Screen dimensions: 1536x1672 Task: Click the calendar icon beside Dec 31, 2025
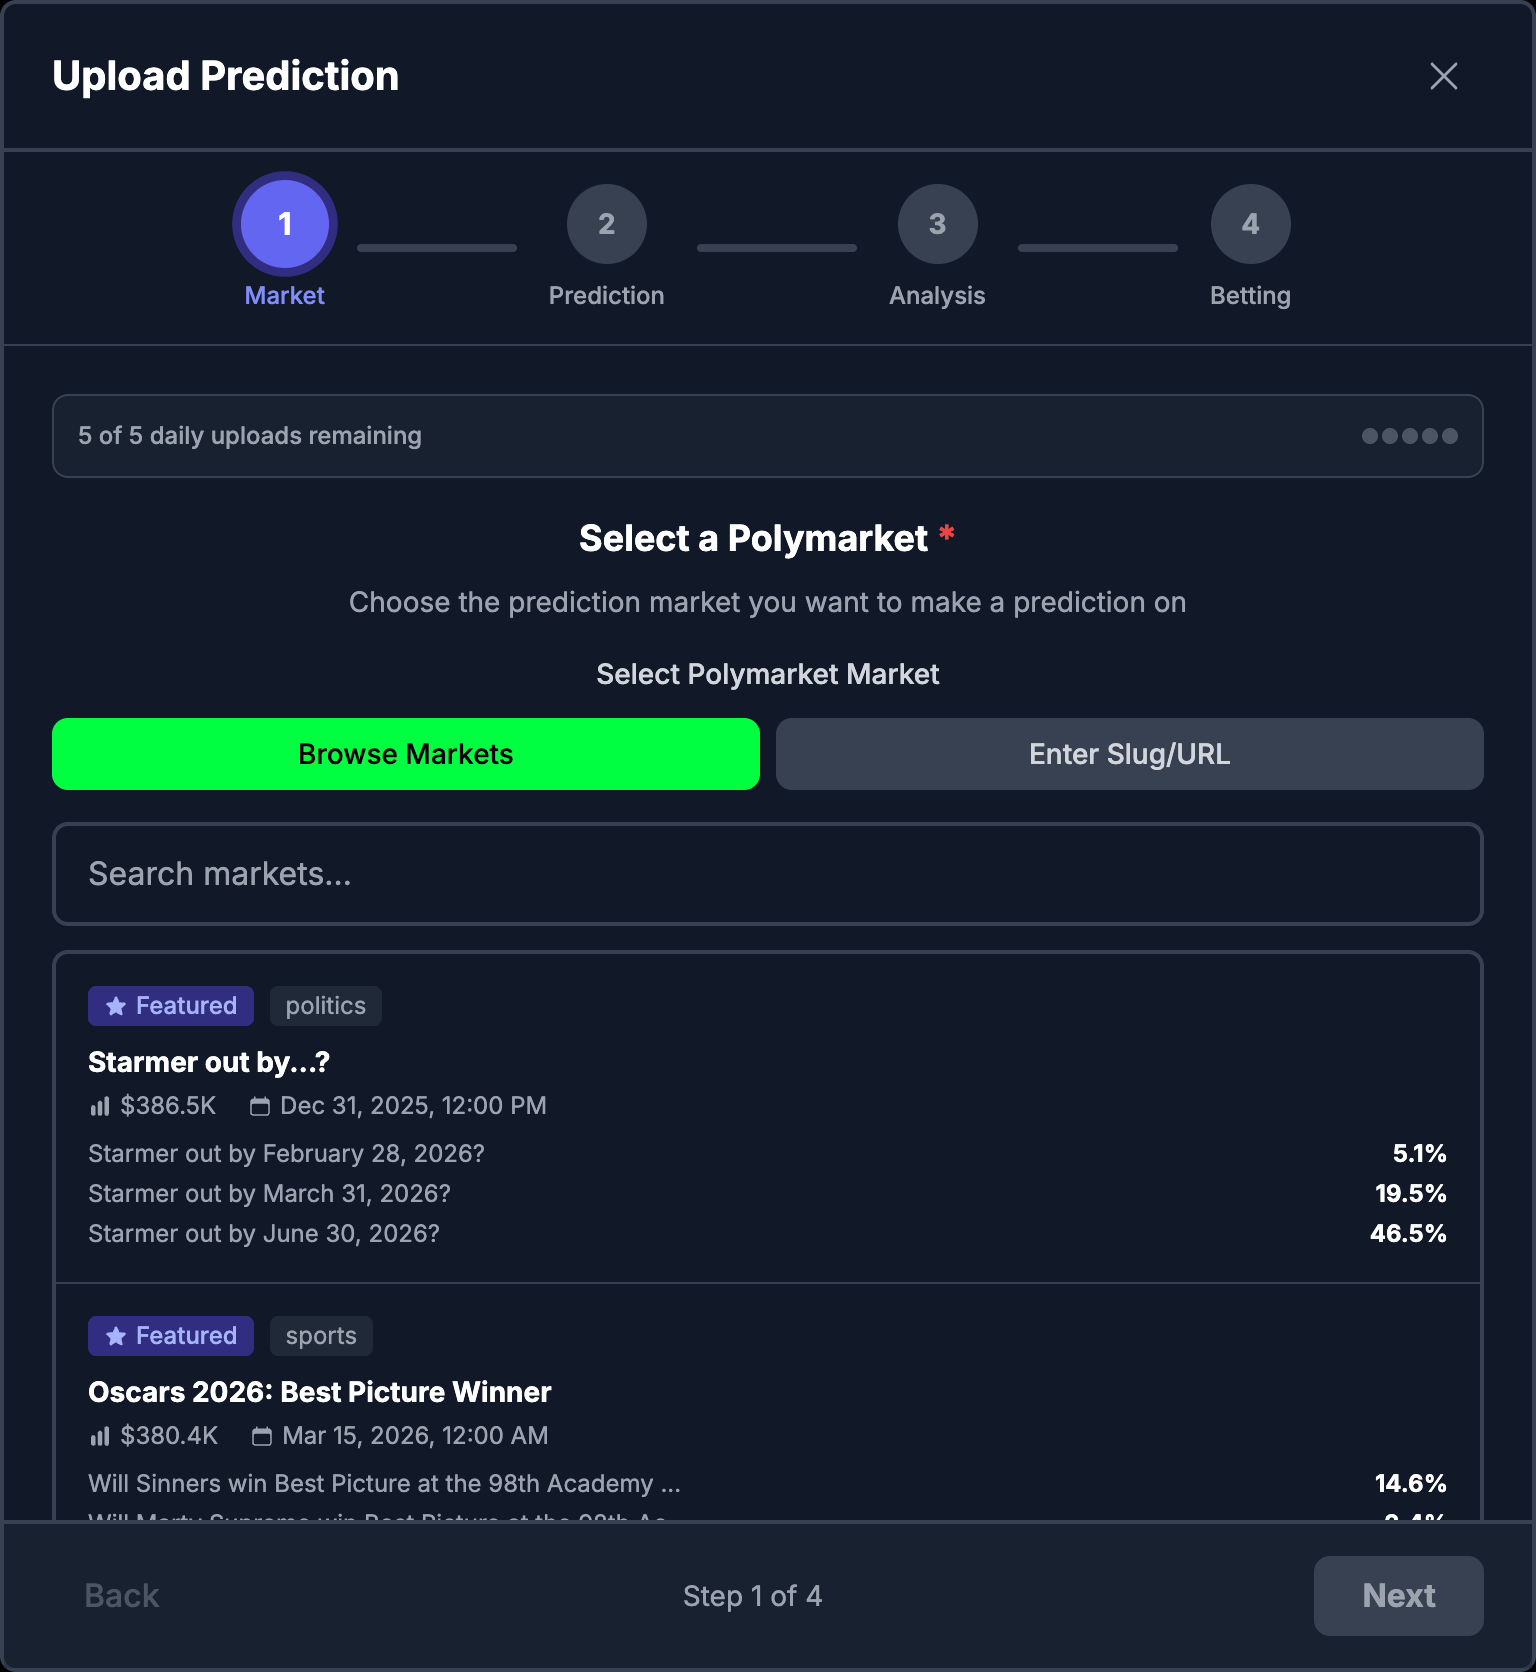tap(260, 1106)
